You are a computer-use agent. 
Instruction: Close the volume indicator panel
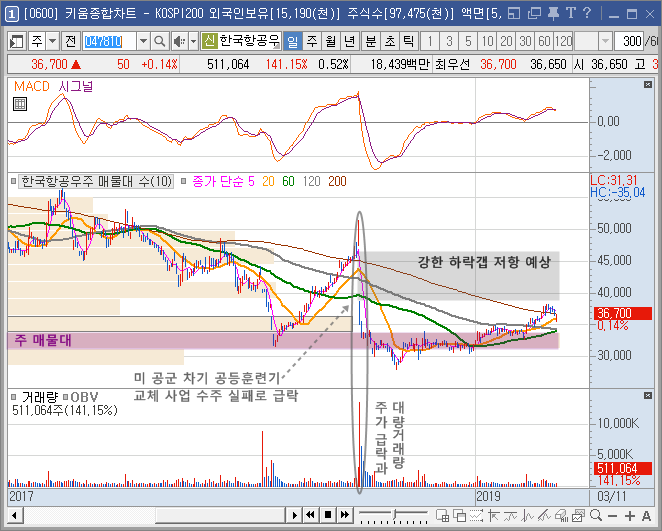pos(648,396)
